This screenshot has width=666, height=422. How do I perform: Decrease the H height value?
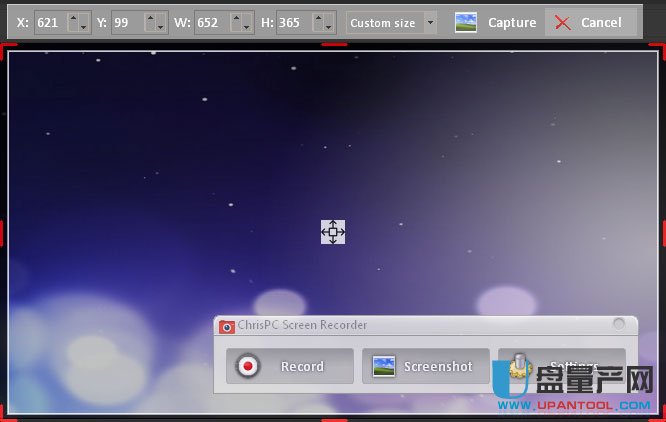[327, 28]
